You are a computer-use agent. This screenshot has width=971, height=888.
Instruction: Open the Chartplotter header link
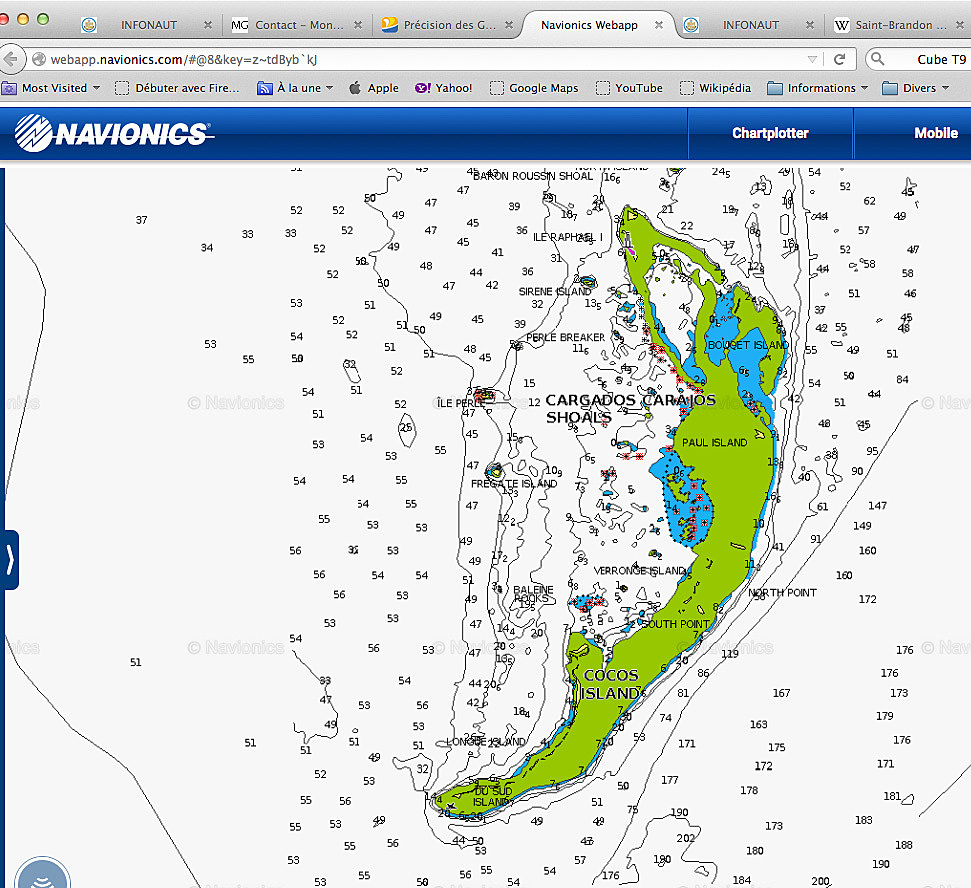(x=770, y=133)
